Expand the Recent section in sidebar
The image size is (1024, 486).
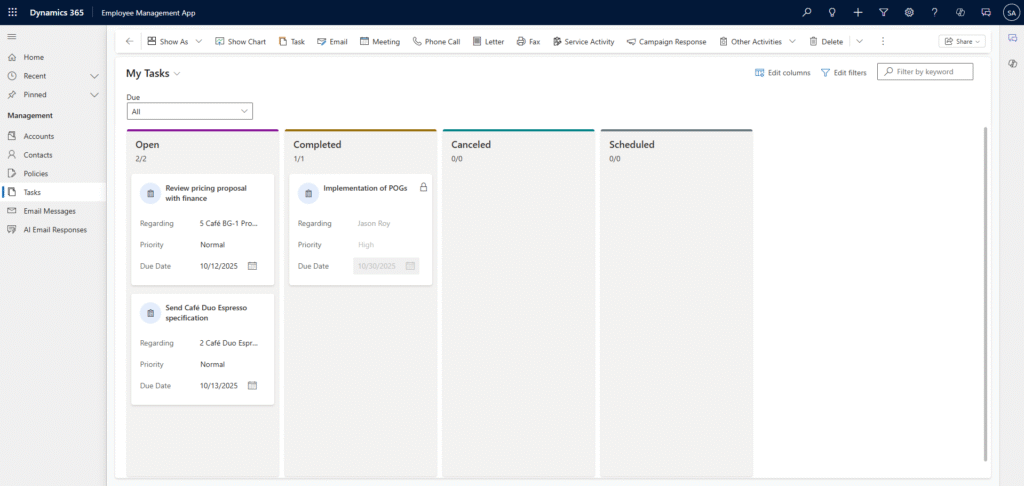[x=94, y=76]
